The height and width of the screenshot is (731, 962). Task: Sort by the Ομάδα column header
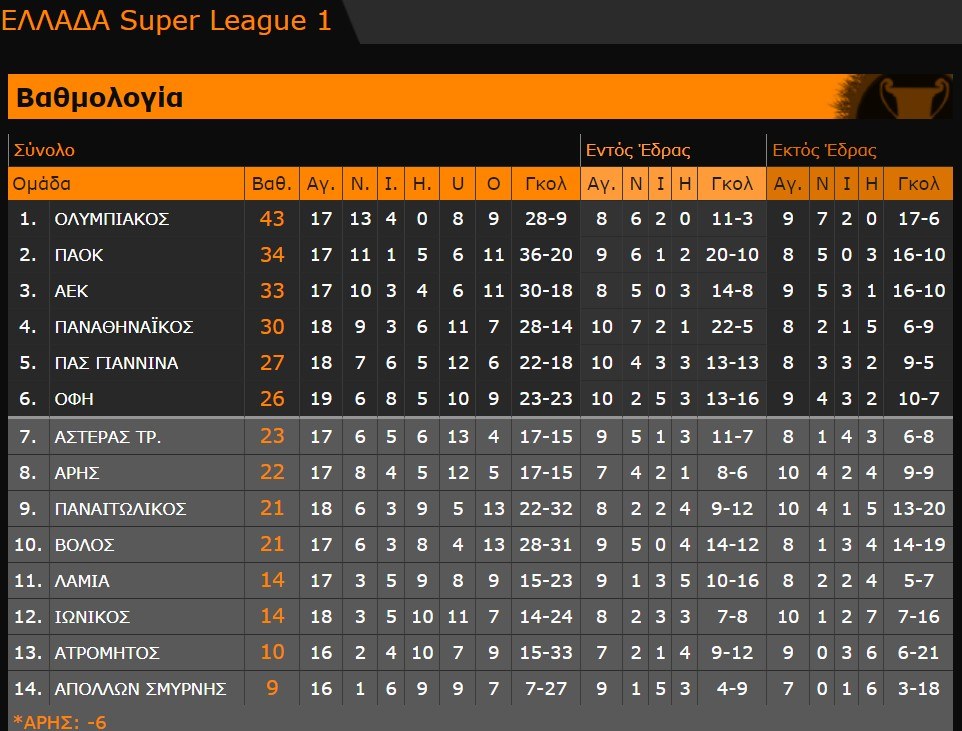(x=42, y=184)
